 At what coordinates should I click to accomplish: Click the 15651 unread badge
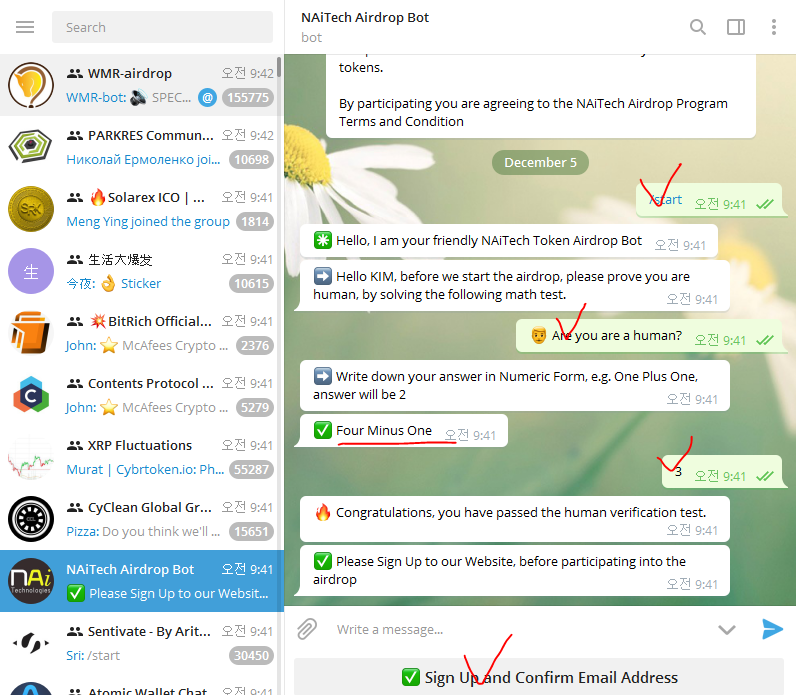251,531
